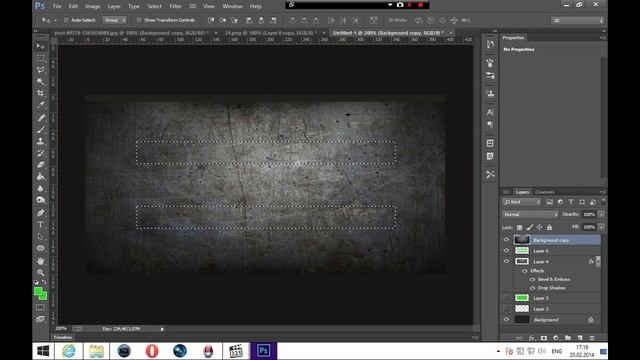Select the Move tool in the toolbox
The height and width of the screenshot is (360, 640).
[x=40, y=46]
